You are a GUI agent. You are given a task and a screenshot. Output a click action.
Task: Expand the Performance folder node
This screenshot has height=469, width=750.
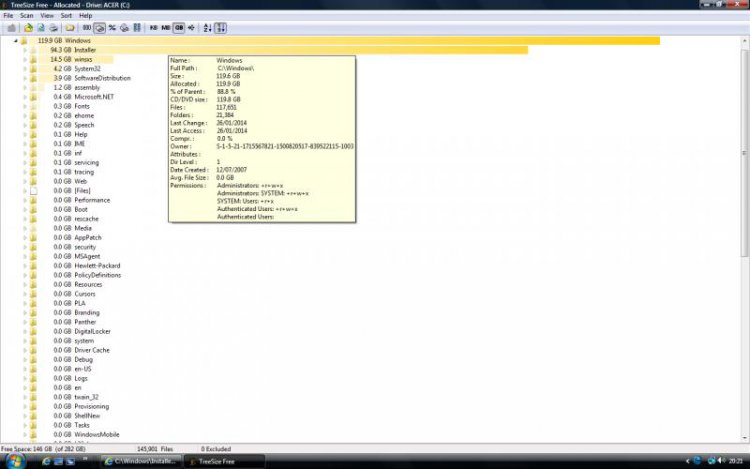pyautogui.click(x=25, y=200)
